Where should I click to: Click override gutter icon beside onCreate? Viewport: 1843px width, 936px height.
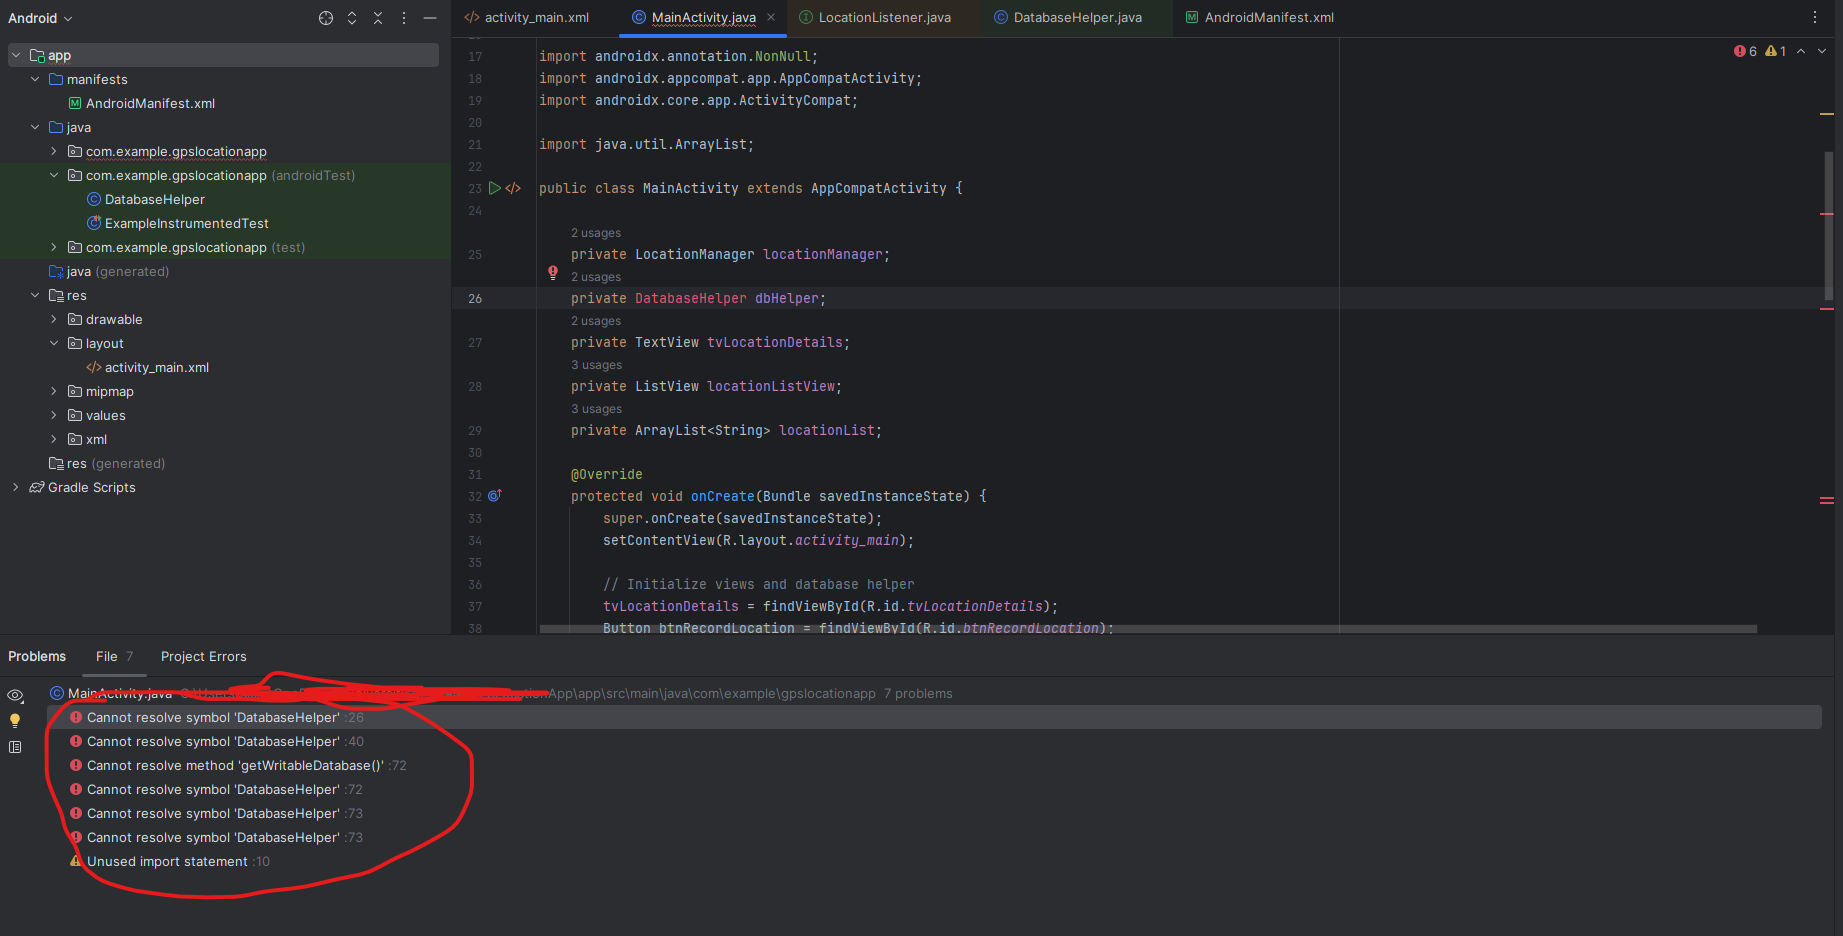tap(494, 496)
